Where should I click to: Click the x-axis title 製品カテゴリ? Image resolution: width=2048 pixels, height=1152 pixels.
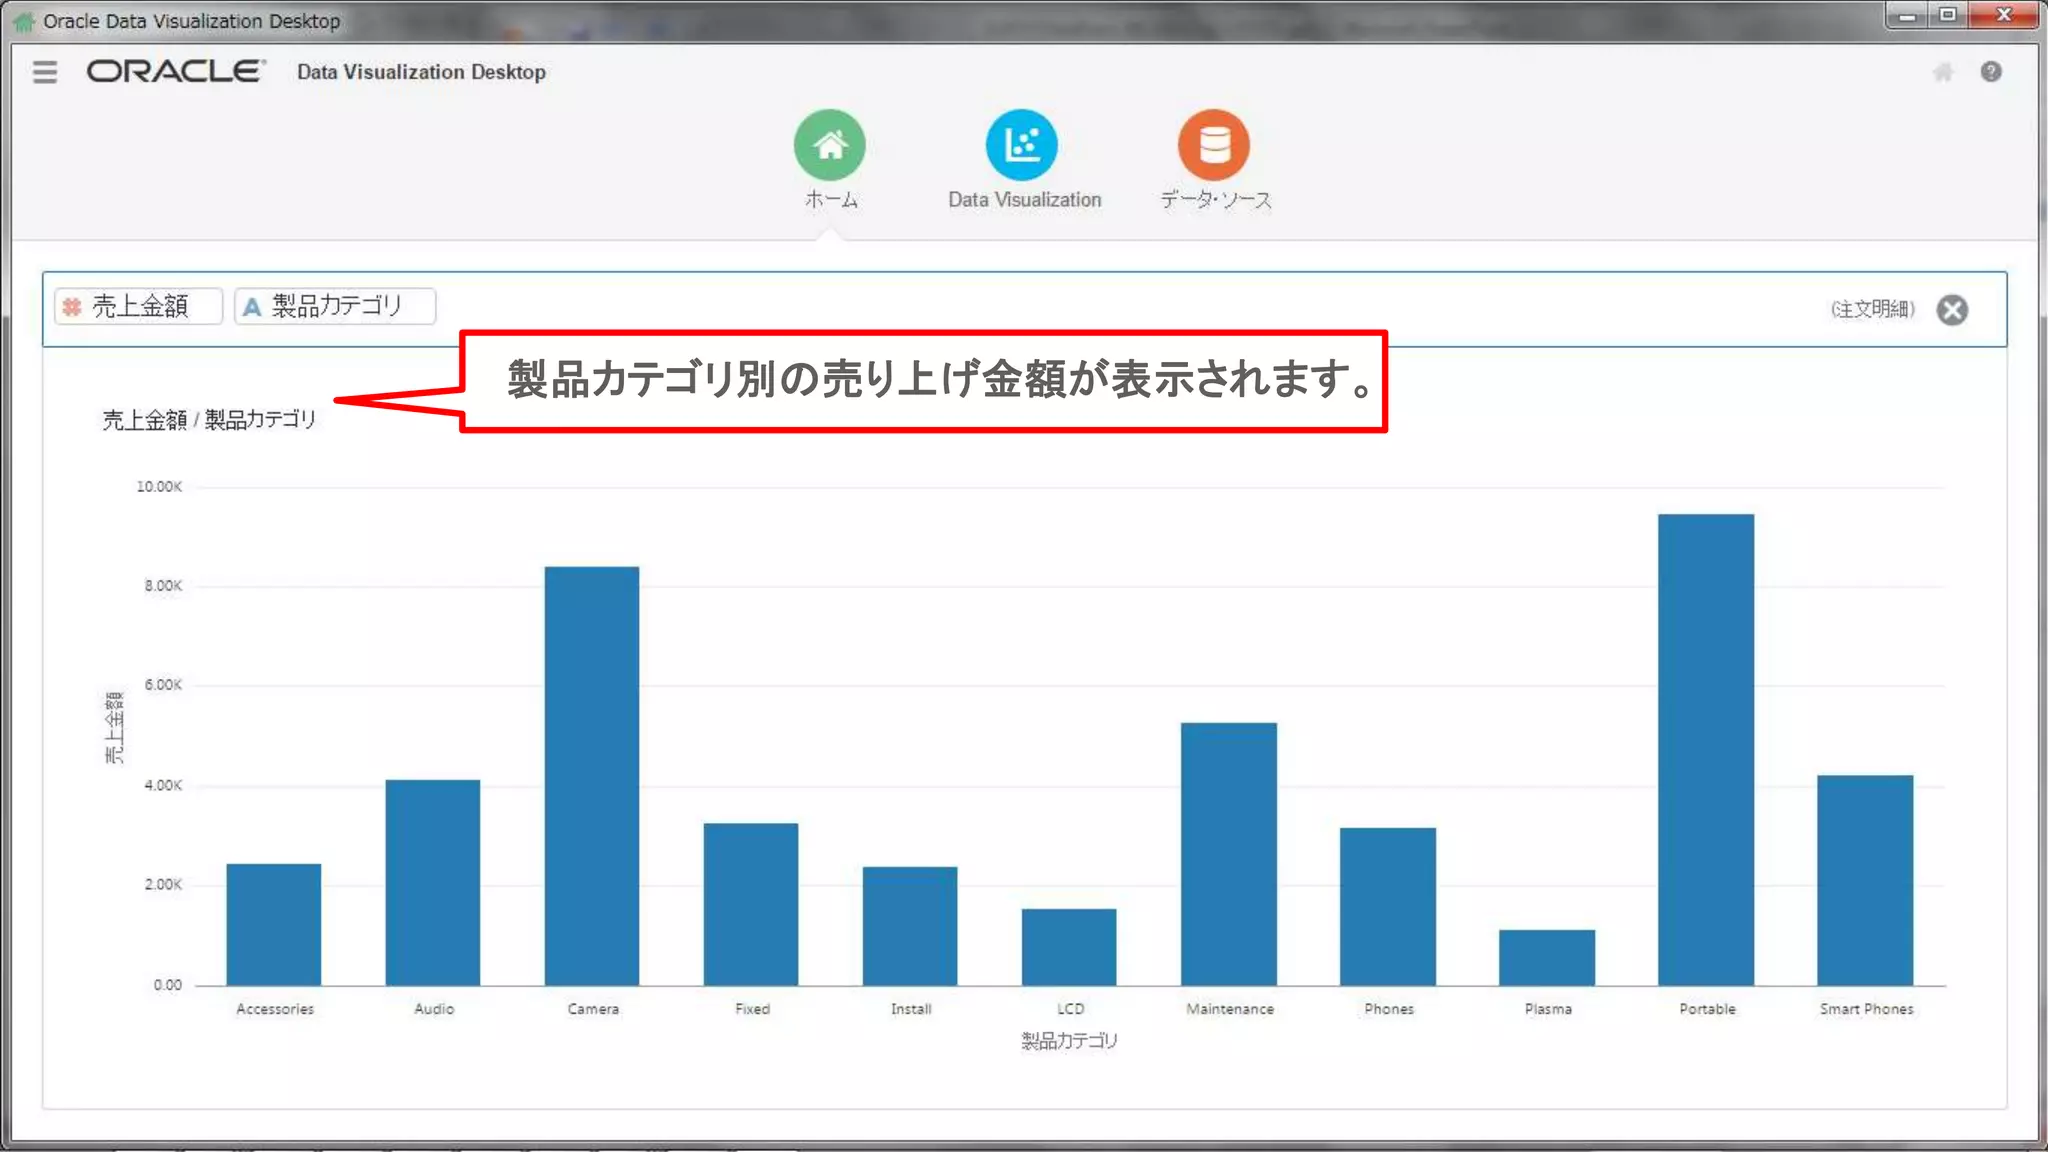(x=1069, y=1041)
